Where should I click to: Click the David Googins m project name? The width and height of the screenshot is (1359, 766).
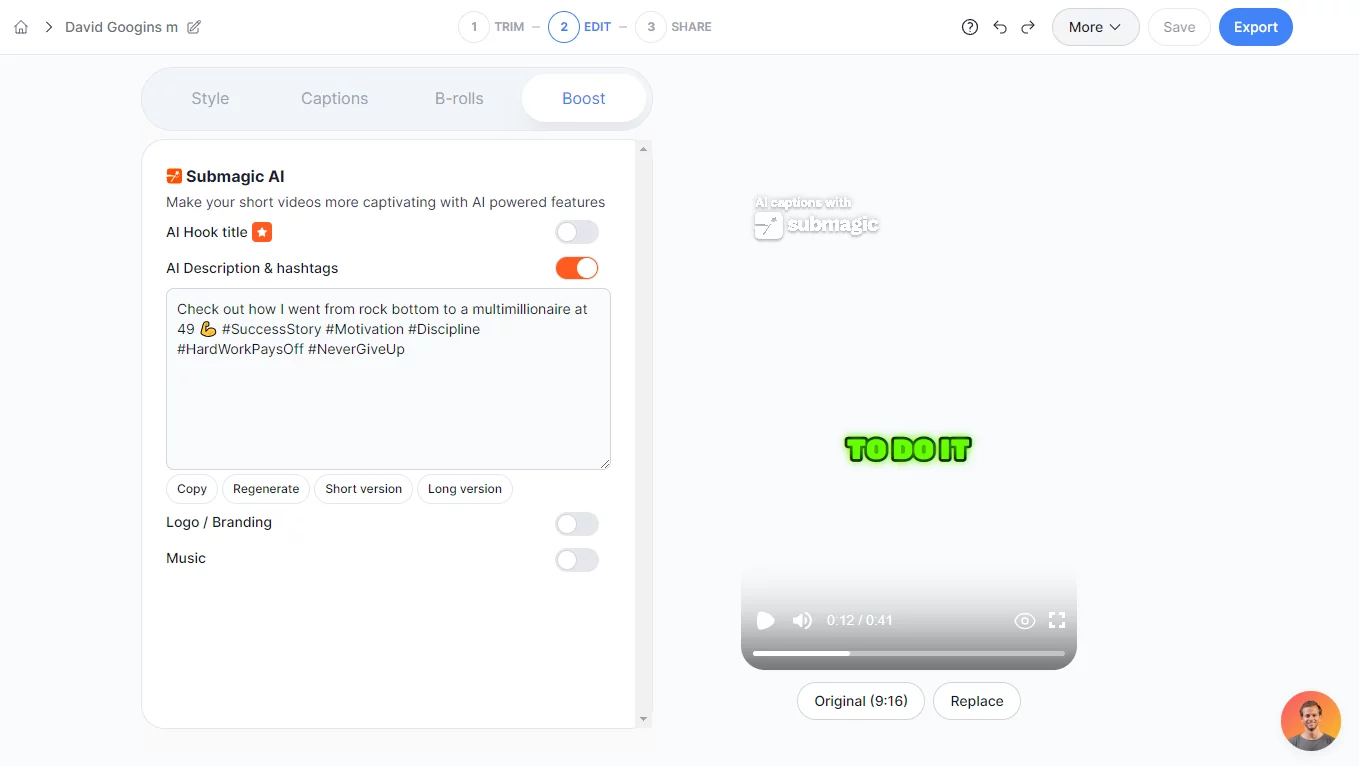(121, 27)
